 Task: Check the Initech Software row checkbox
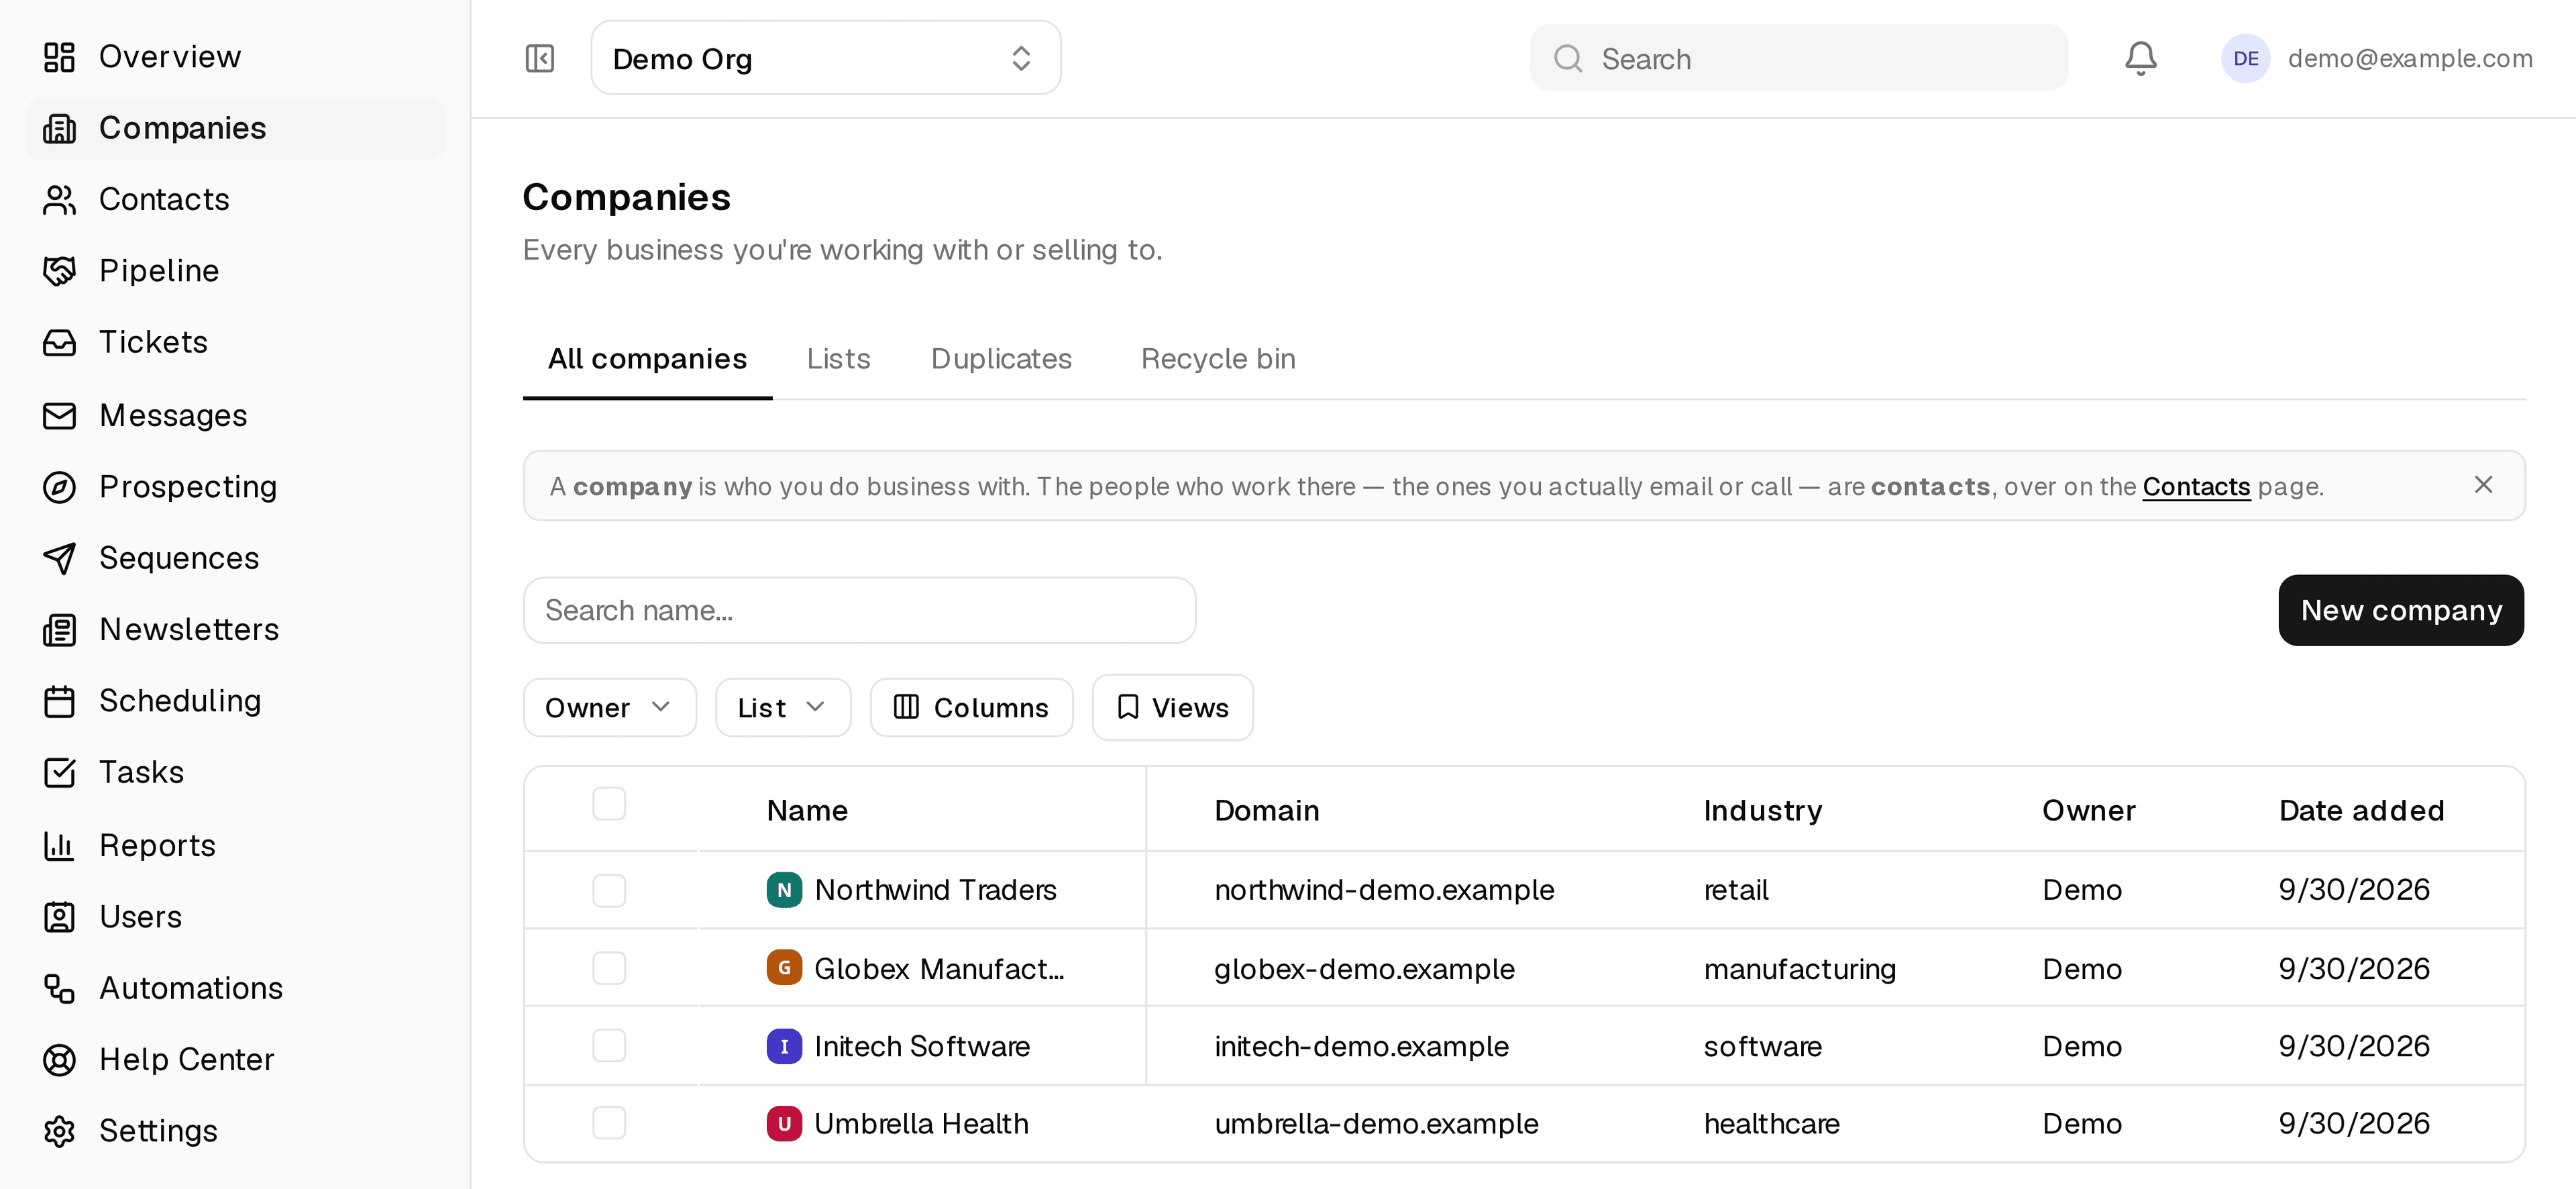(x=609, y=1046)
